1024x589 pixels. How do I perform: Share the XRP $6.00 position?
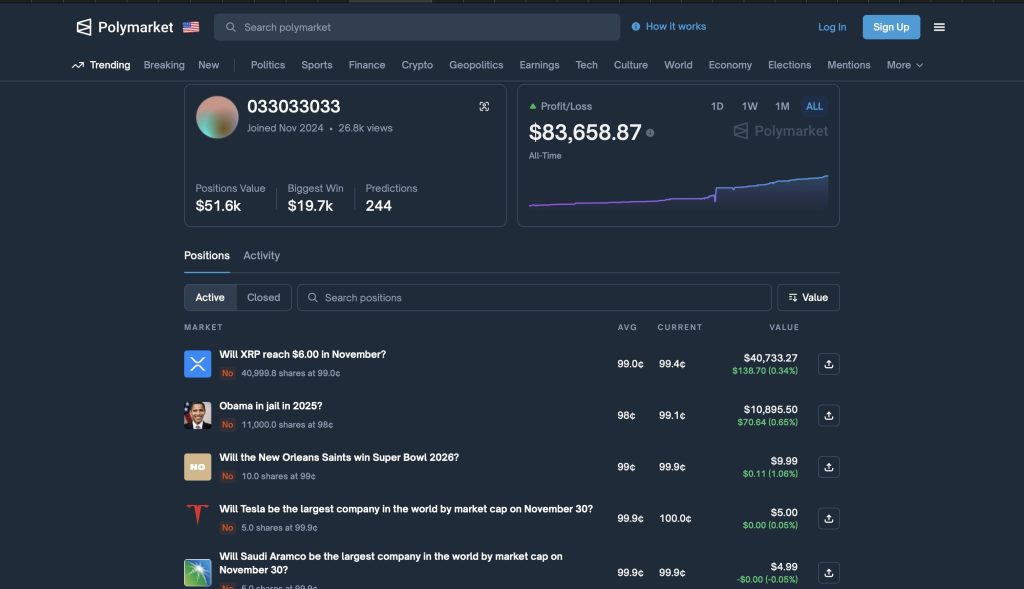coord(828,364)
